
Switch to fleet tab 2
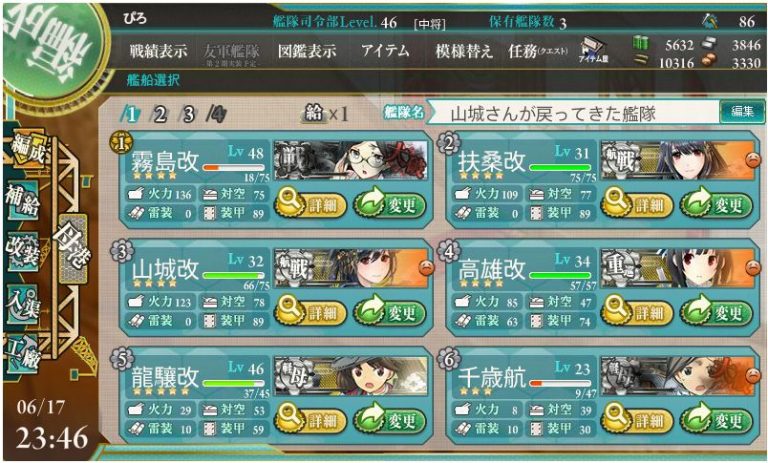[158, 114]
